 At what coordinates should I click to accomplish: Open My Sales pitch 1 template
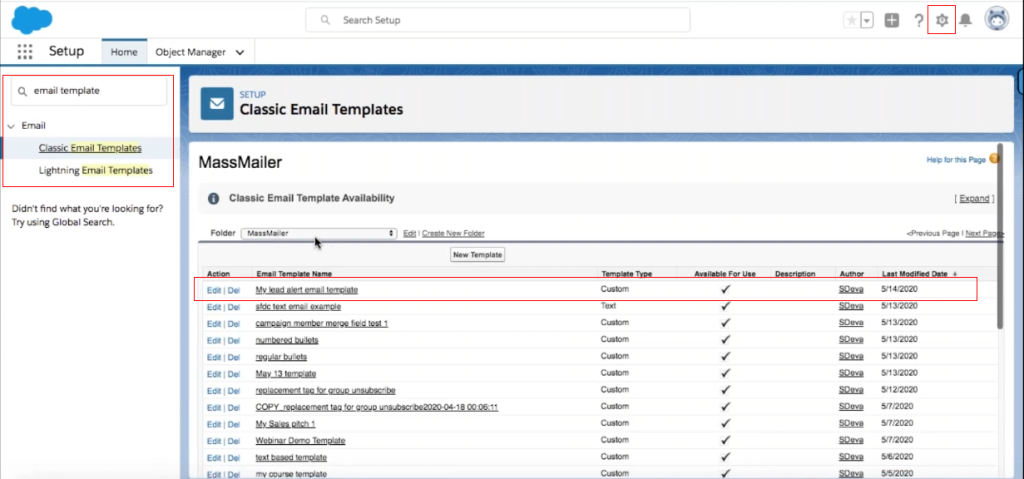pyautogui.click(x=285, y=424)
